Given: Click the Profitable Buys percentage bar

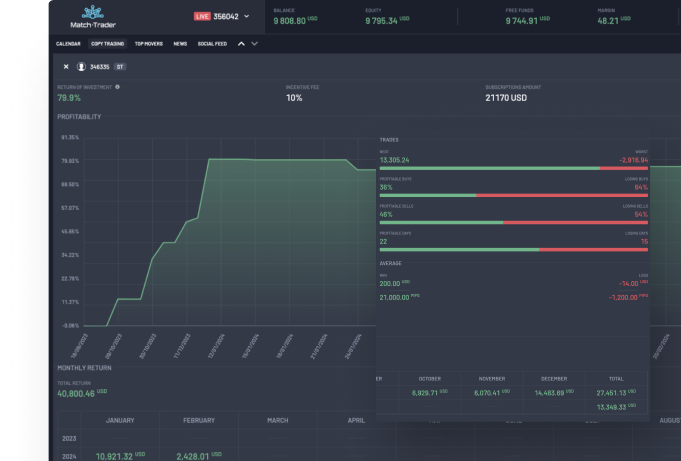Looking at the screenshot, I should click(x=514, y=195).
